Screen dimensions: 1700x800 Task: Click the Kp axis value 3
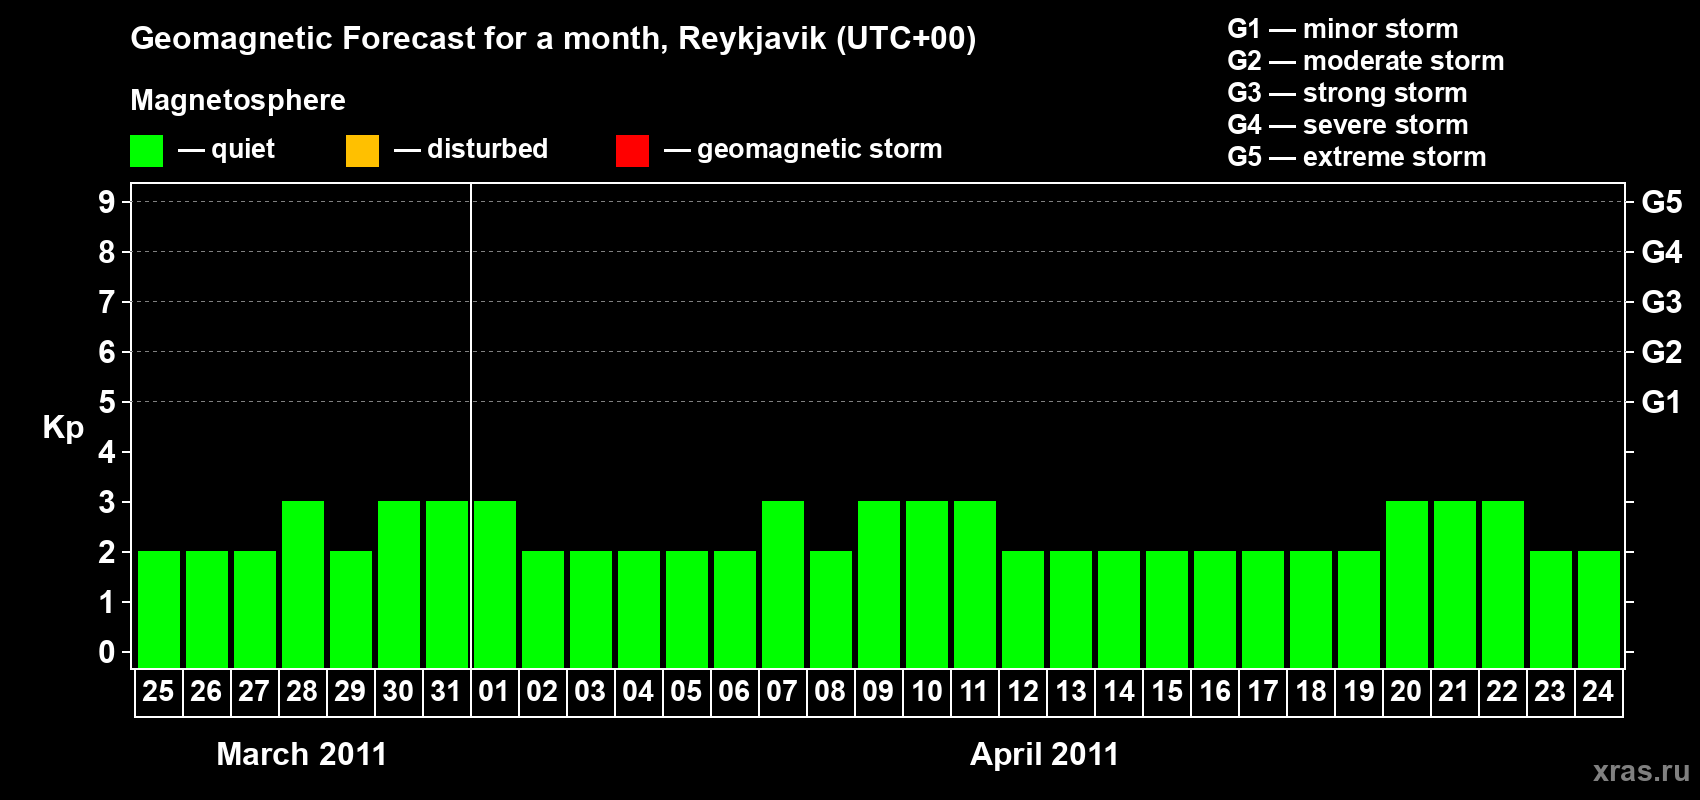click(x=106, y=502)
